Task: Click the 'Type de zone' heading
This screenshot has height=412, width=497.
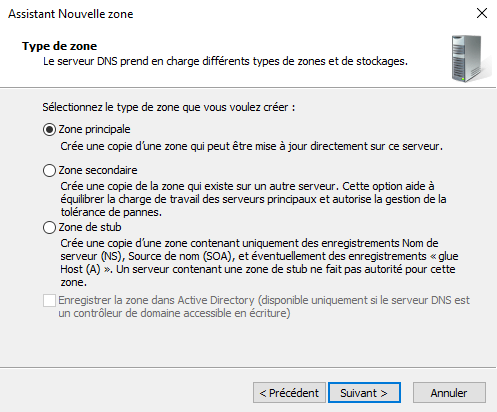Action: coord(60,46)
